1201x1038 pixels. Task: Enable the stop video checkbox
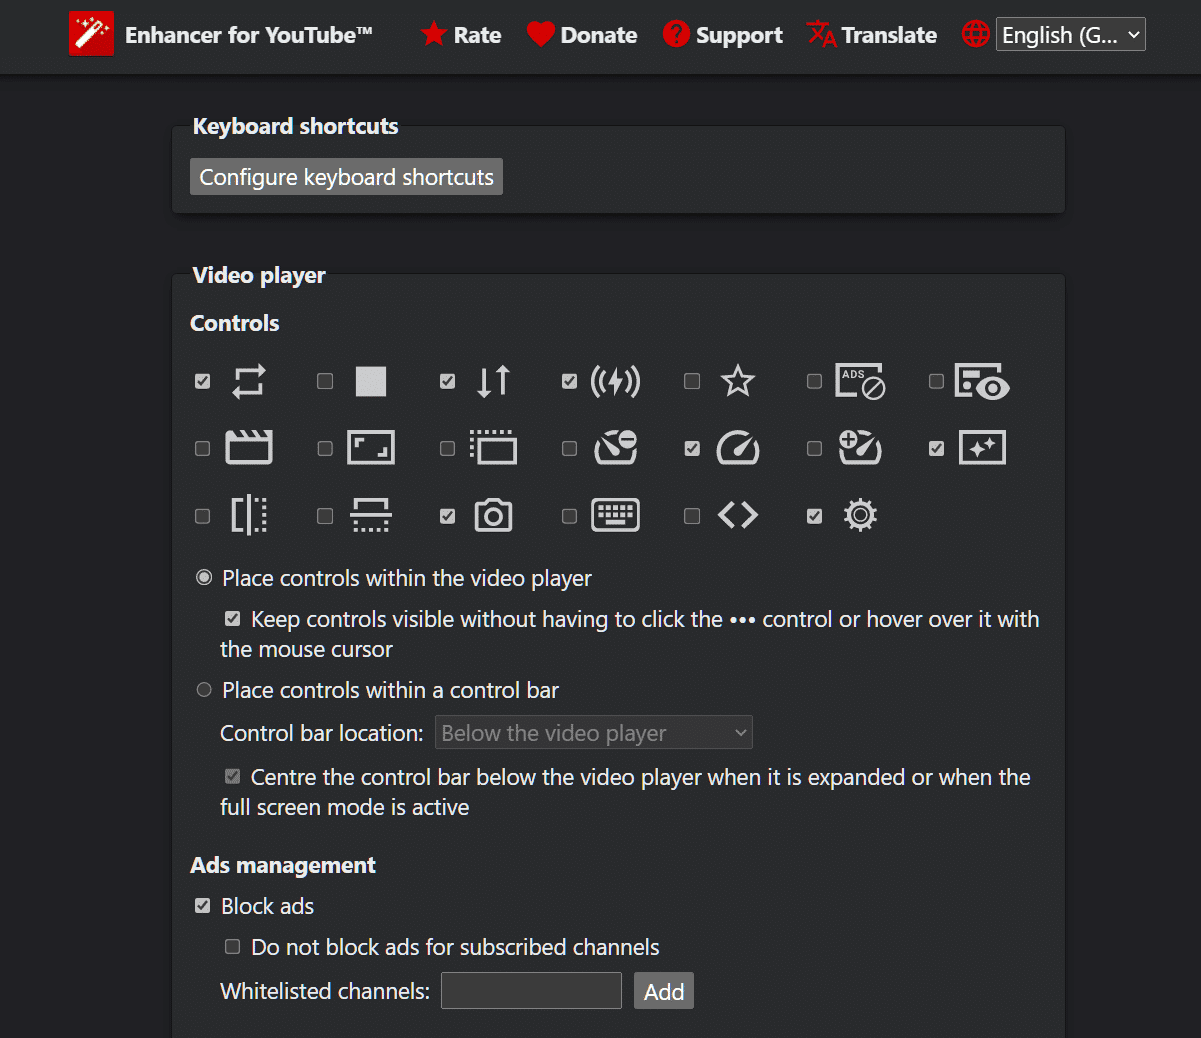[x=325, y=381]
